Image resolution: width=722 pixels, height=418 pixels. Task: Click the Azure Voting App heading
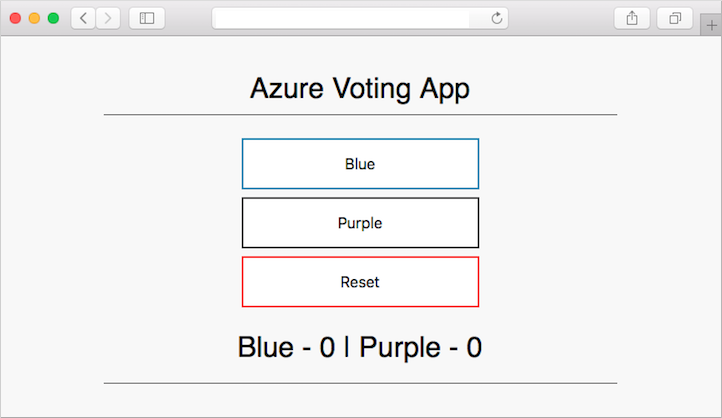(x=360, y=89)
